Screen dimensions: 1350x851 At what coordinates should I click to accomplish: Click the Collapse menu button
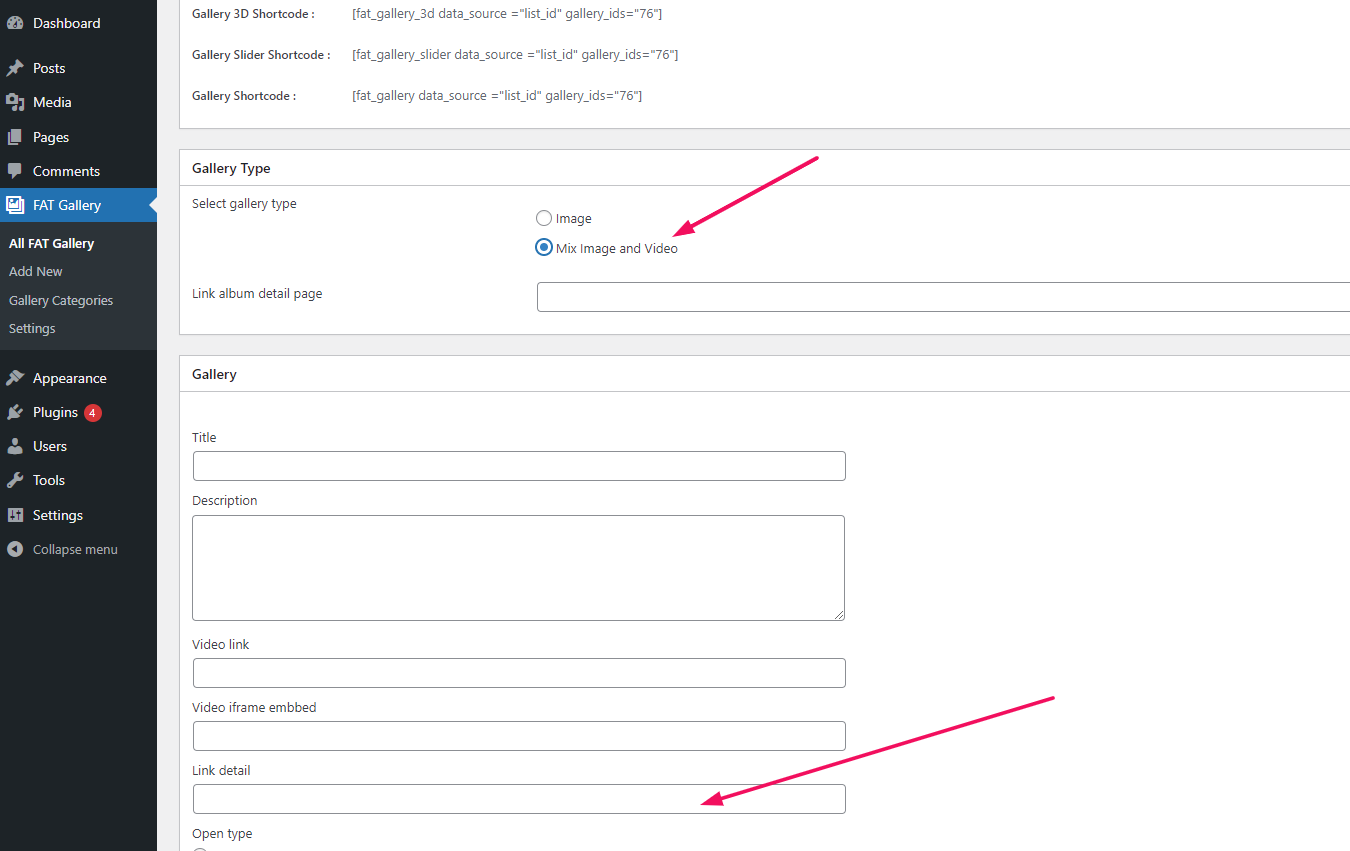(78, 549)
